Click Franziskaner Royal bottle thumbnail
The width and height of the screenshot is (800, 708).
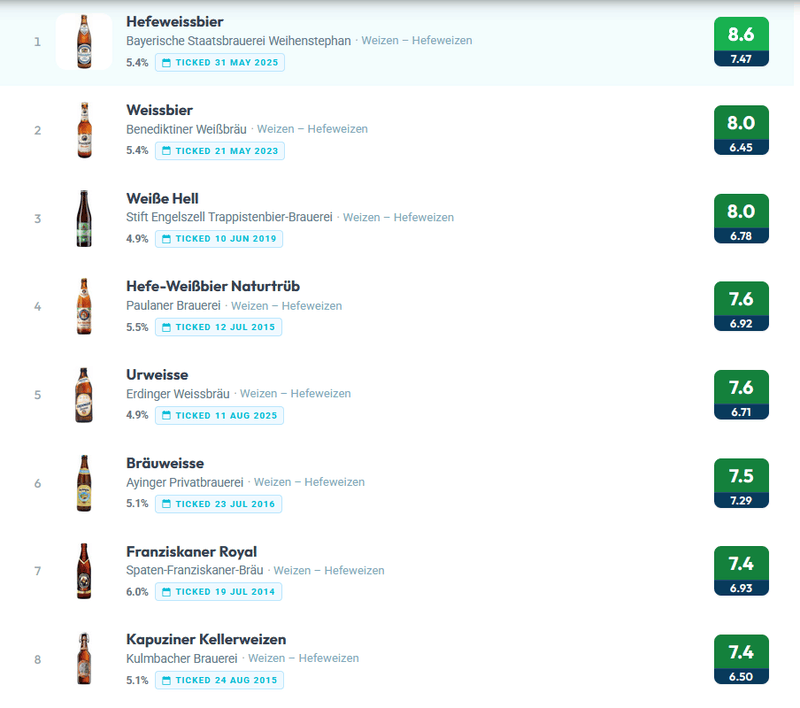(84, 571)
